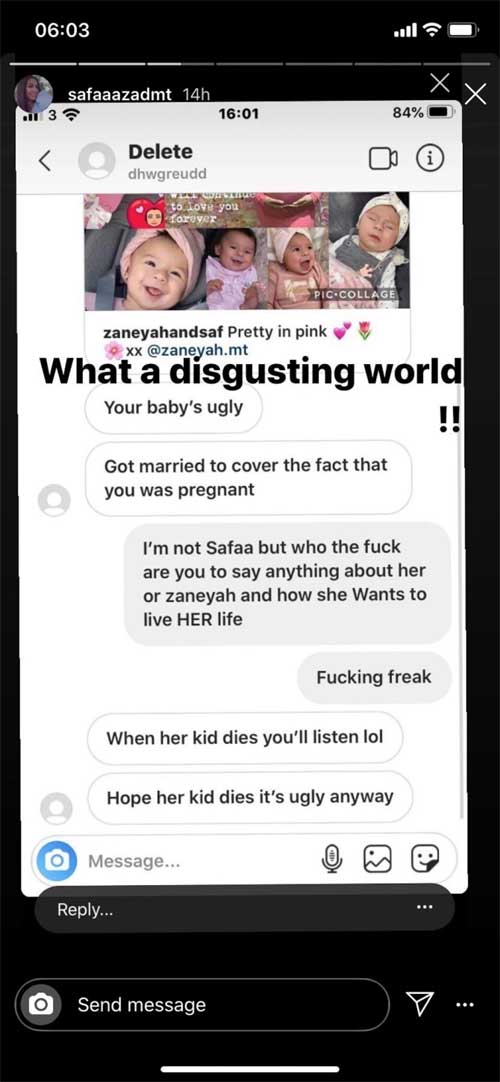
Task: Tap the Delete chat title
Action: pos(161,151)
